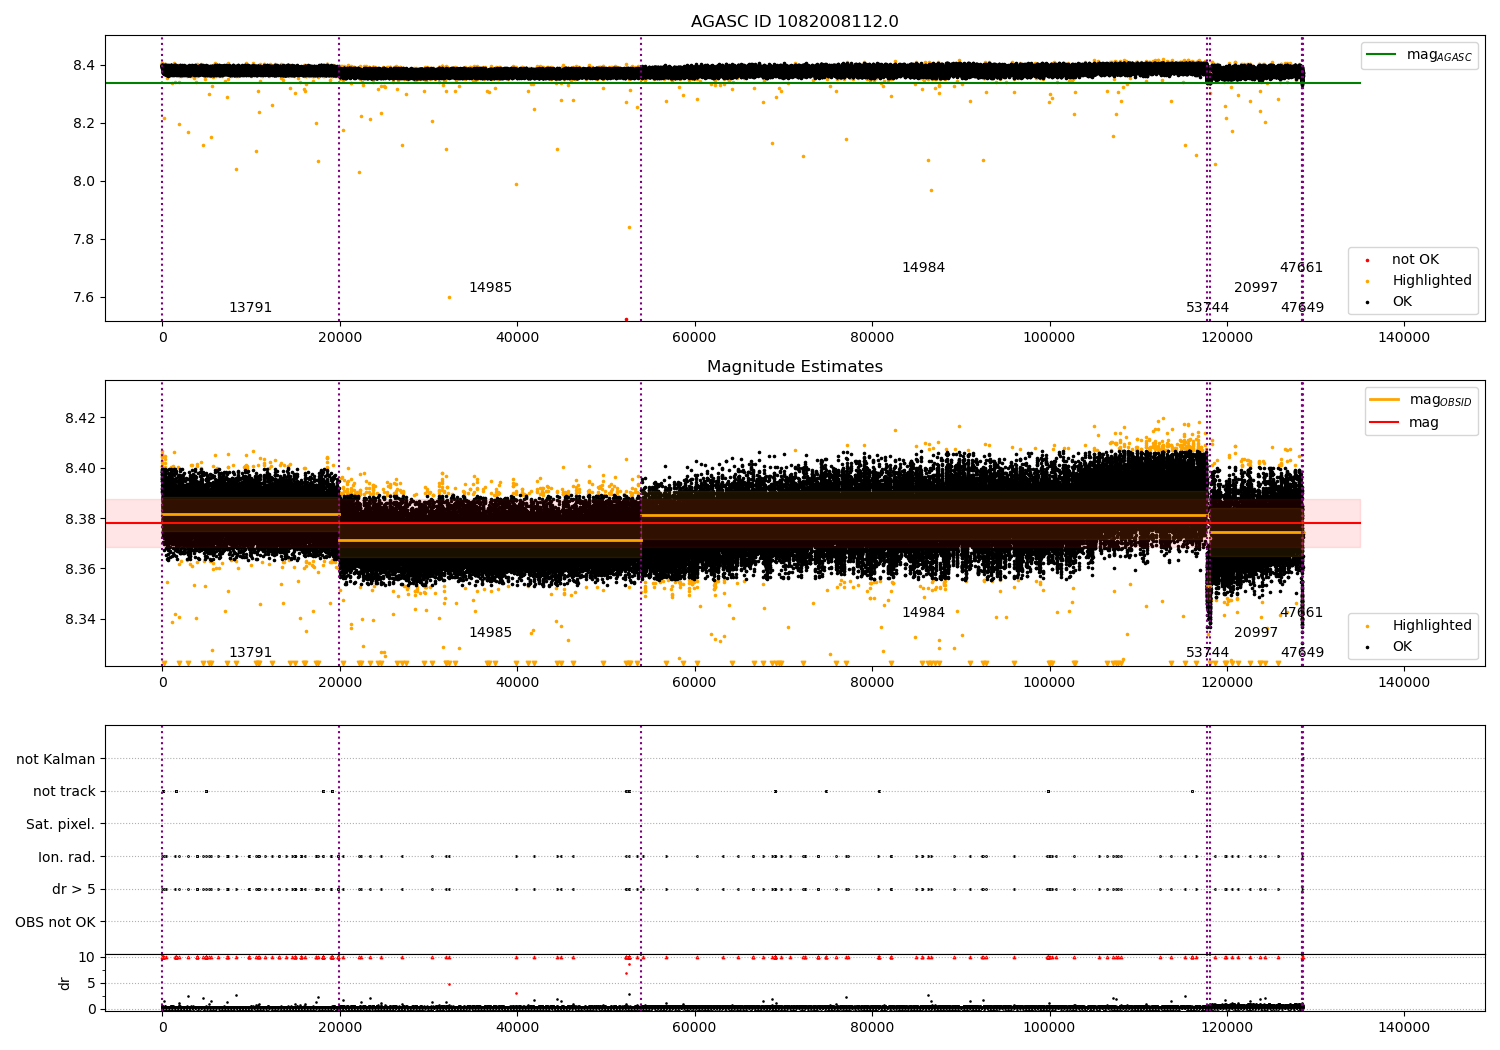Click y-axis tick 8.4 on top plot
This screenshot has width=1500, height=1050.
[83, 66]
